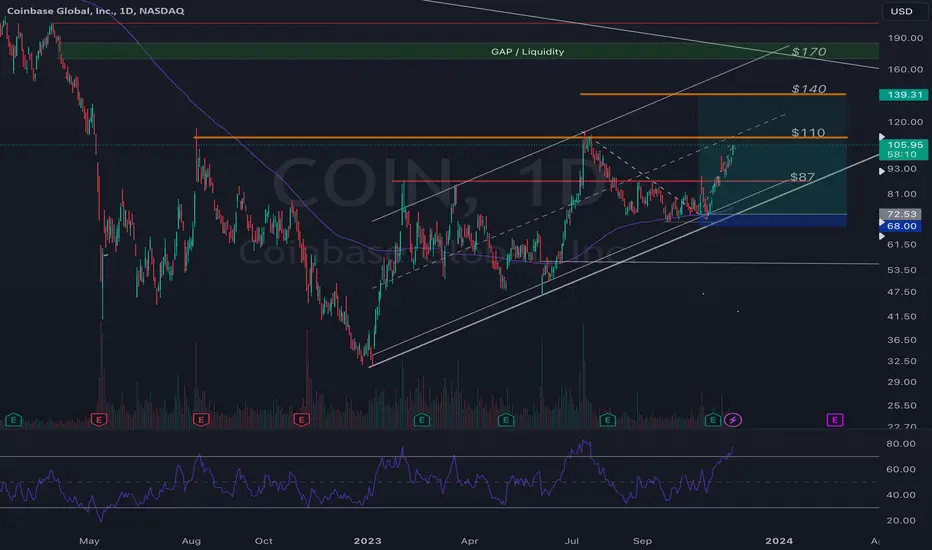
Task: Select the current price 105.95 label
Action: coord(903,144)
